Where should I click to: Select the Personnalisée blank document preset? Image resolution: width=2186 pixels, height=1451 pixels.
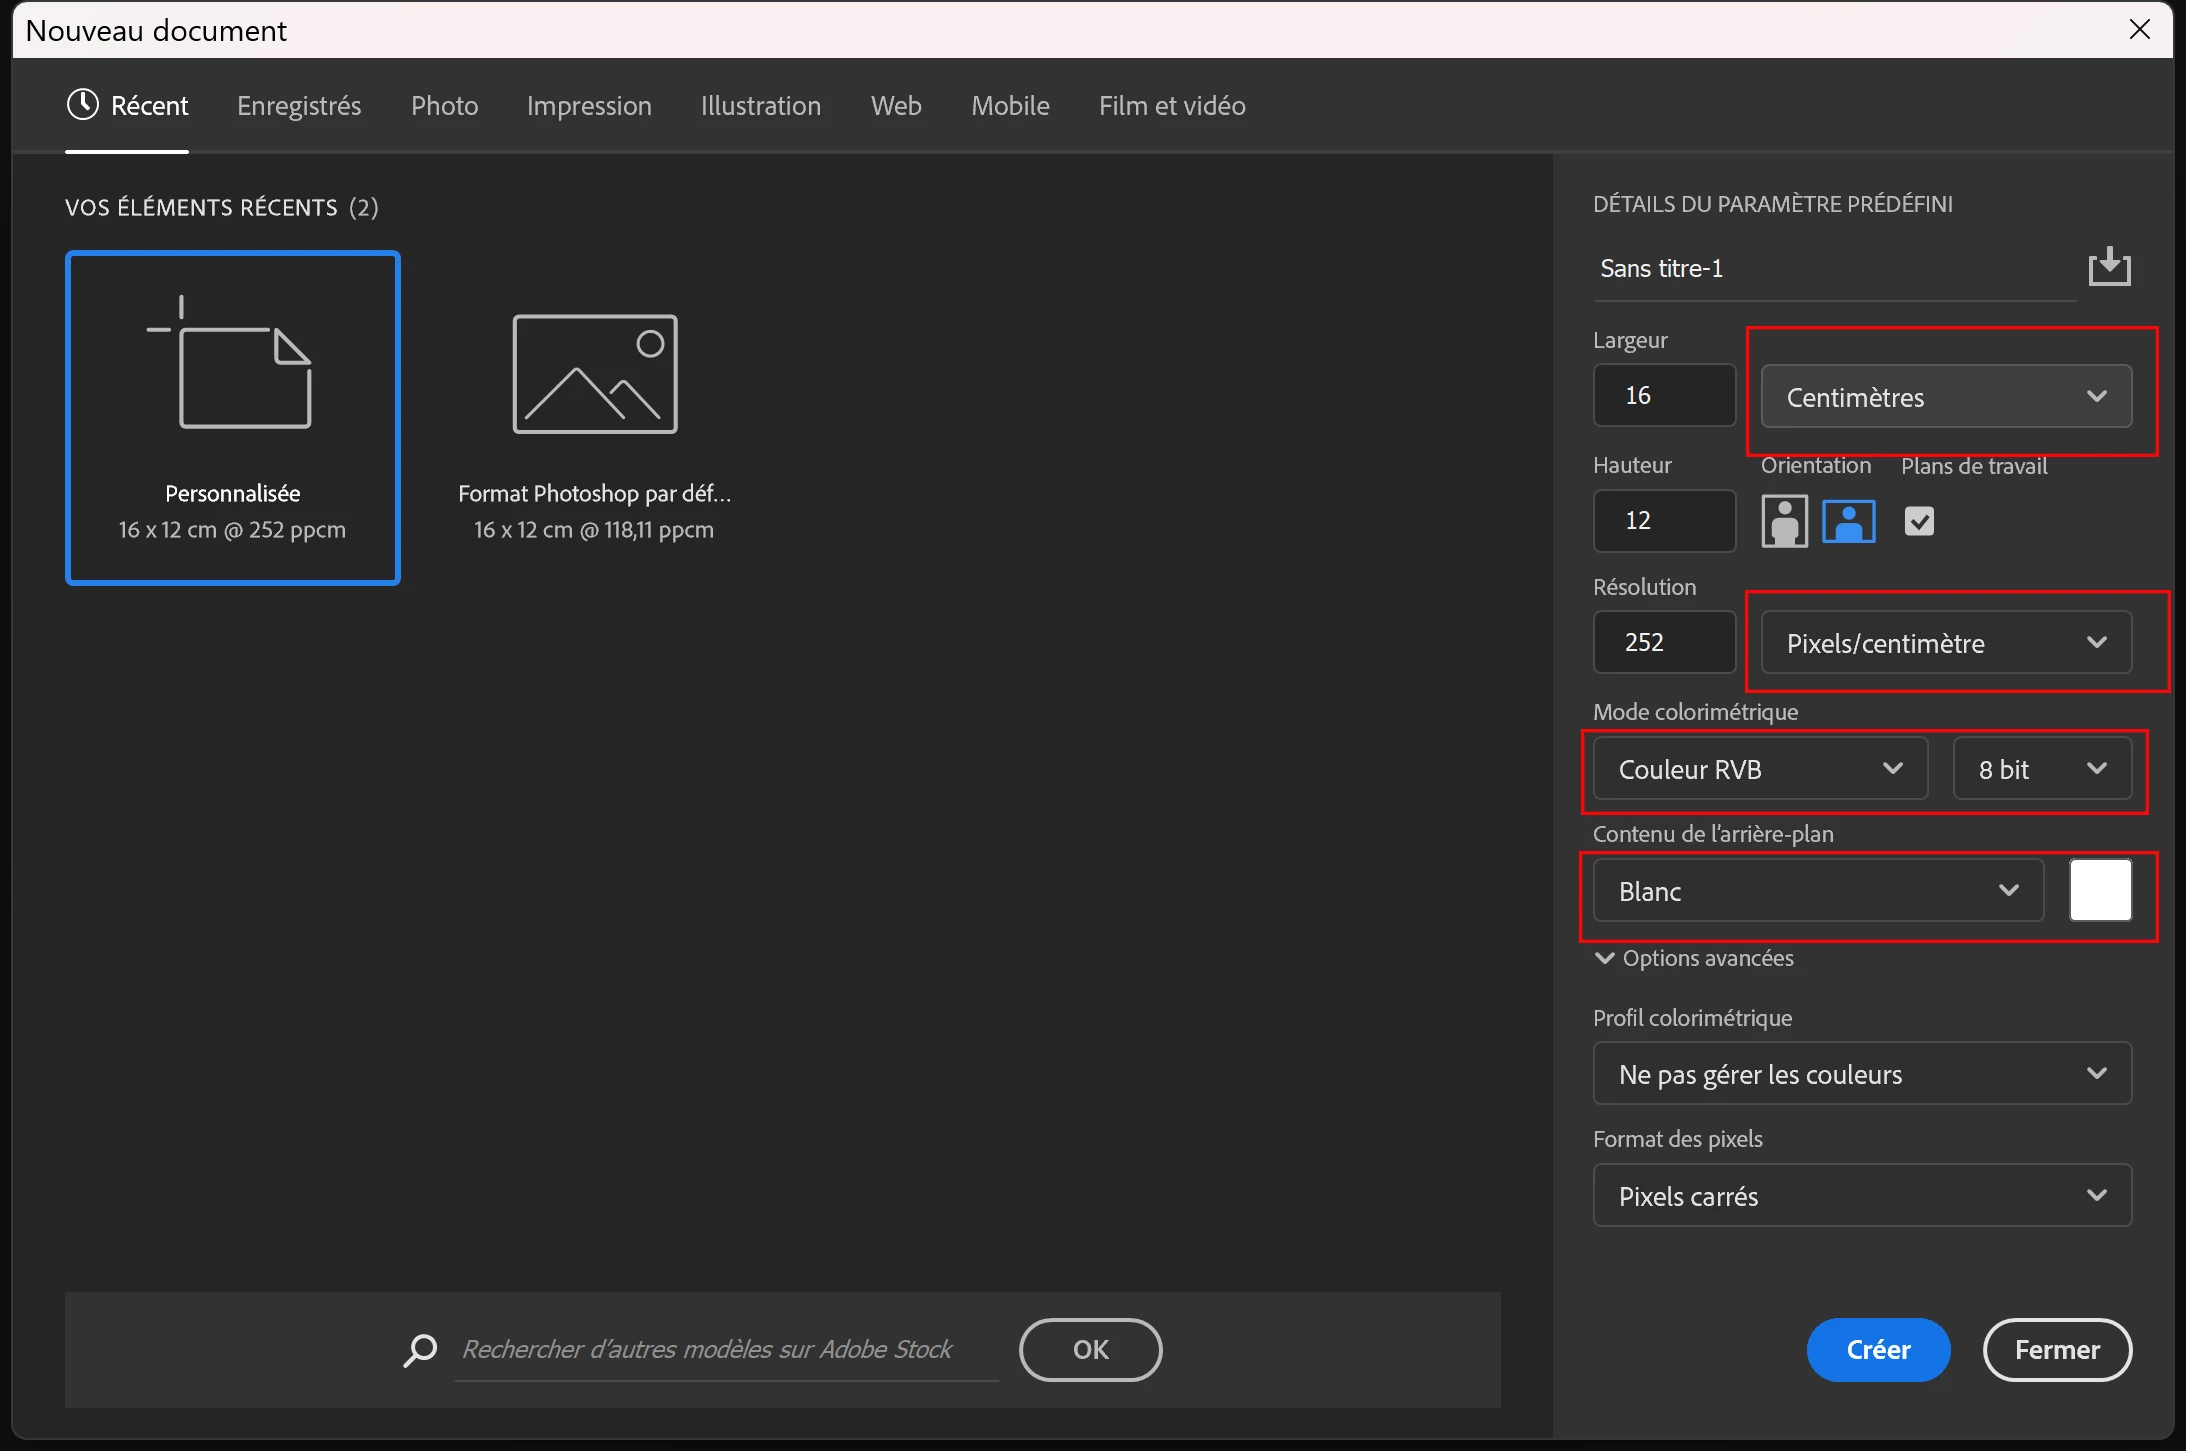click(233, 418)
